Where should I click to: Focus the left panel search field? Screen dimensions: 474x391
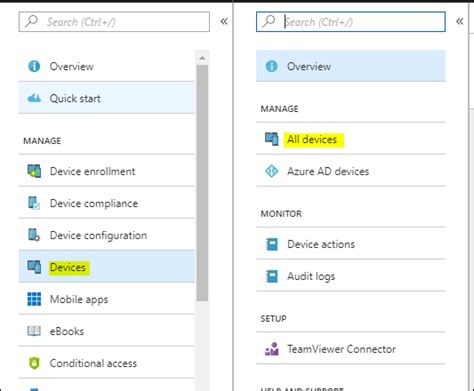(x=114, y=22)
